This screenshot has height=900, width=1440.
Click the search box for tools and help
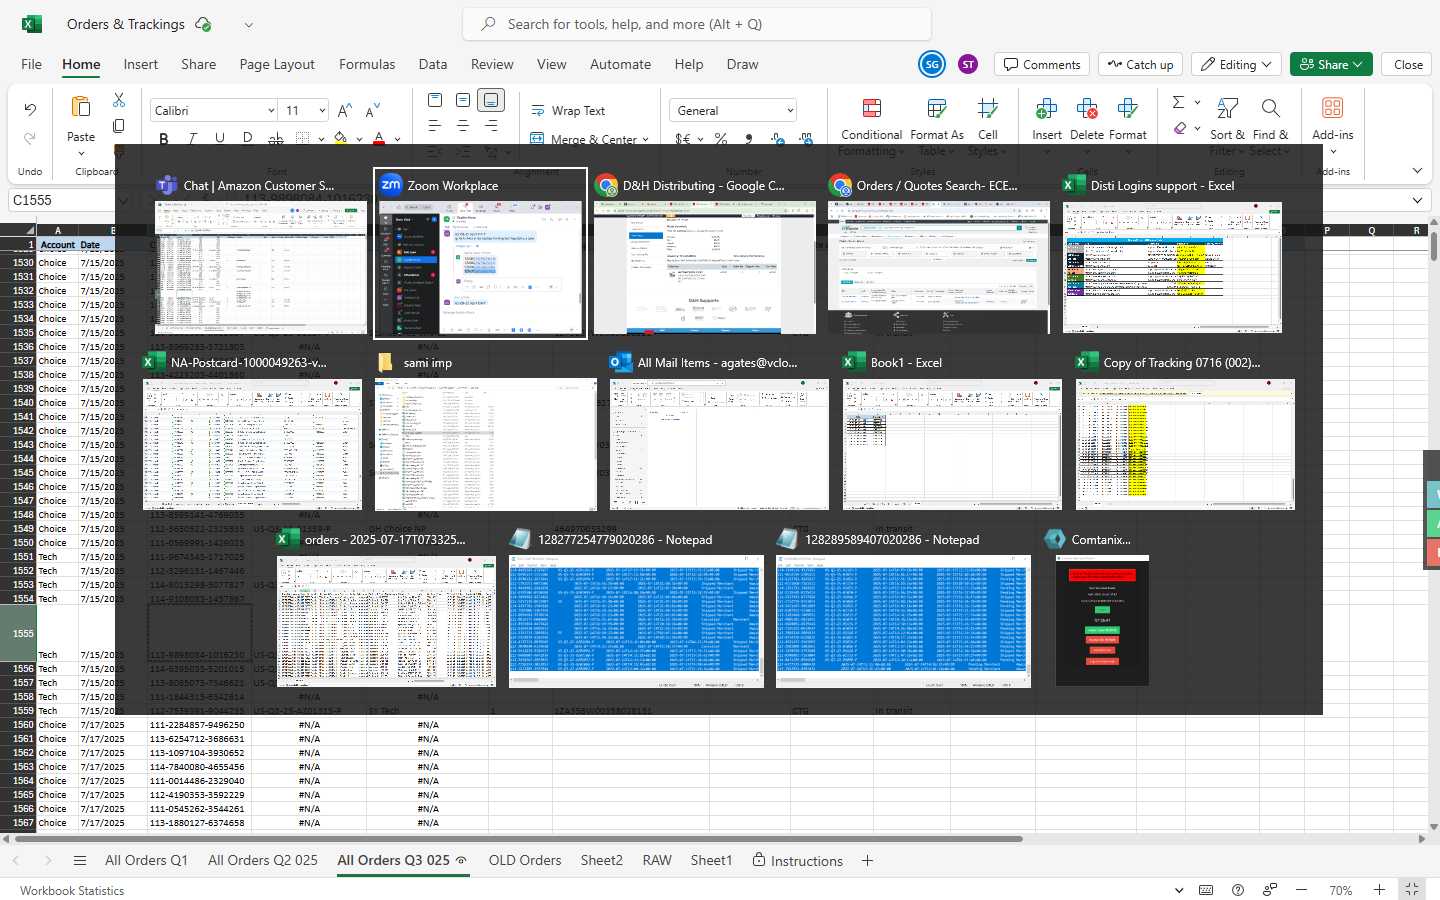(x=697, y=24)
